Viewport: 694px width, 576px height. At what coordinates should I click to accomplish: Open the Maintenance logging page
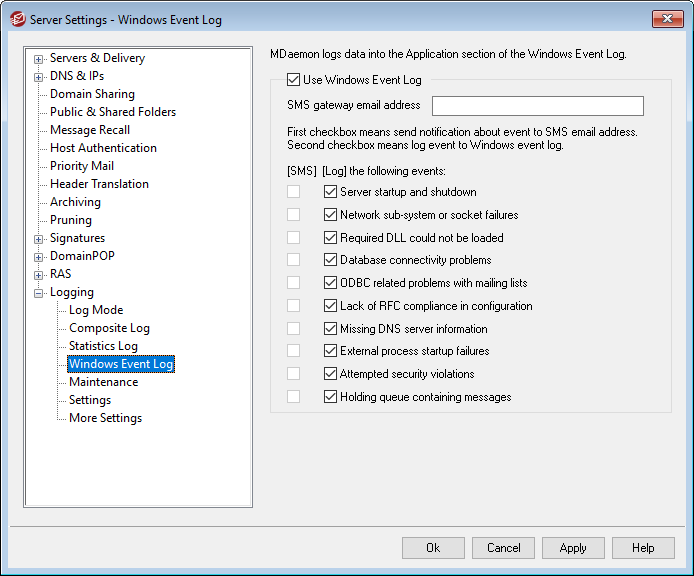(103, 382)
